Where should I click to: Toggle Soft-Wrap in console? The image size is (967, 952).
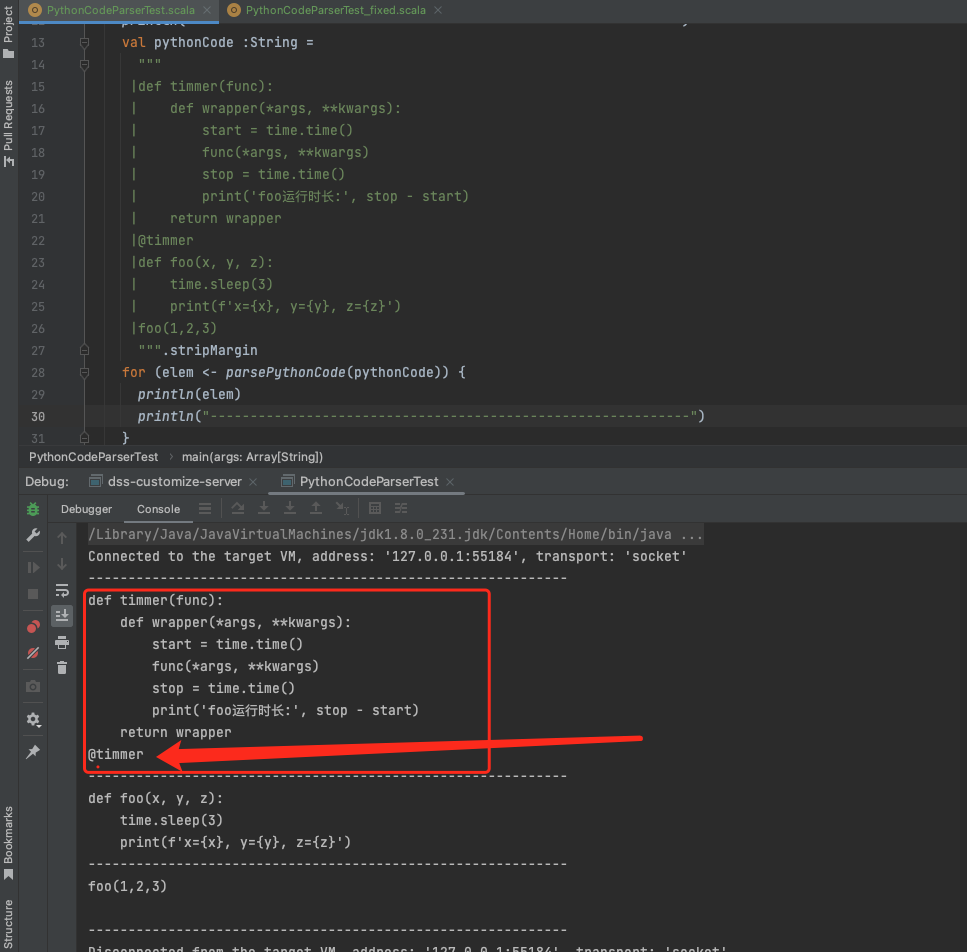(x=62, y=591)
